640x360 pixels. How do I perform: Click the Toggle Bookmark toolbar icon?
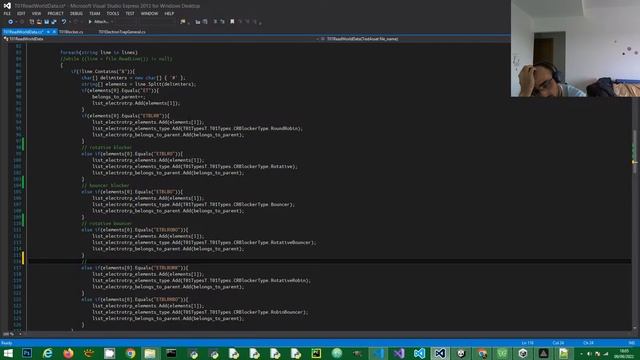tap(232, 22)
